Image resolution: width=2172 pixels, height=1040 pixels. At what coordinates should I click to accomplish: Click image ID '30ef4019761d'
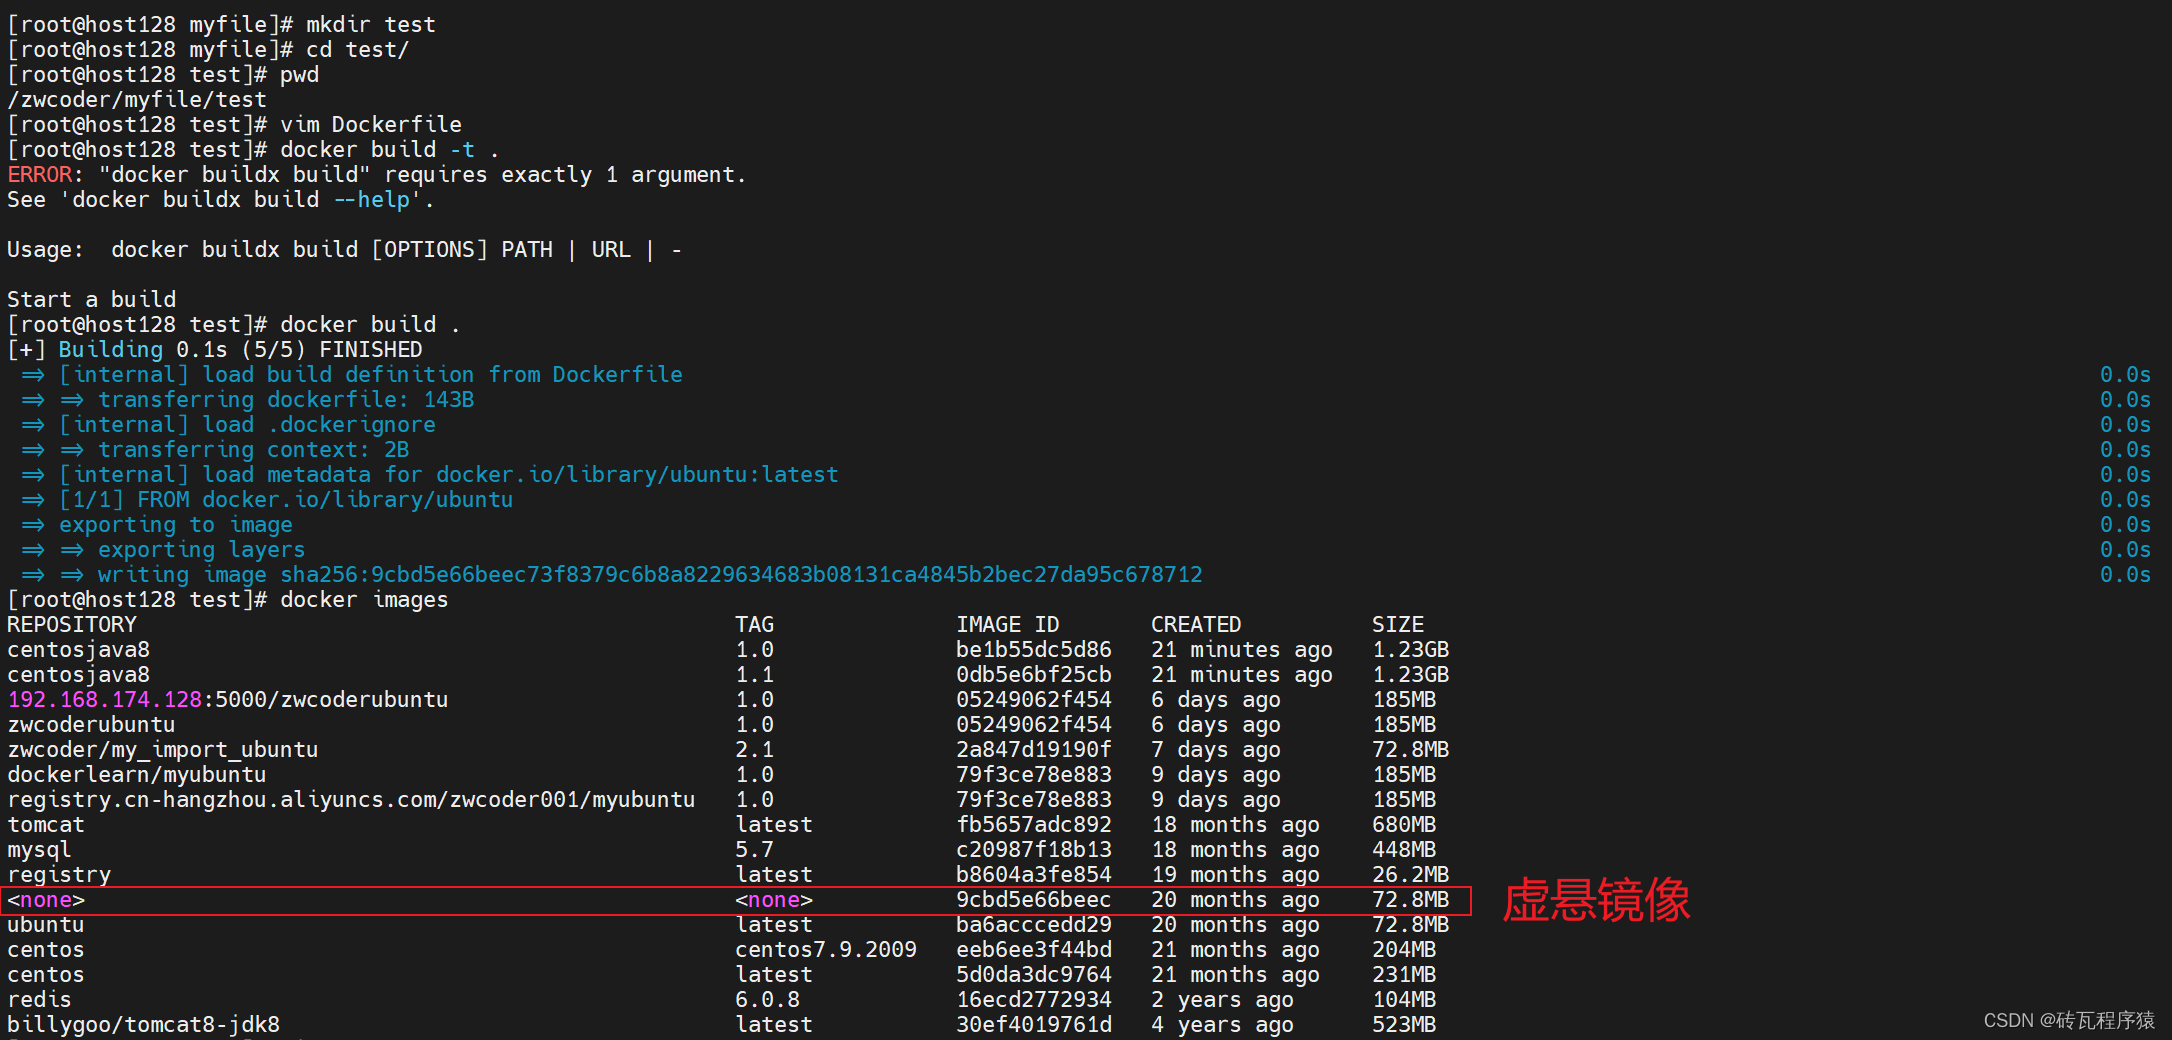click(x=1034, y=1024)
